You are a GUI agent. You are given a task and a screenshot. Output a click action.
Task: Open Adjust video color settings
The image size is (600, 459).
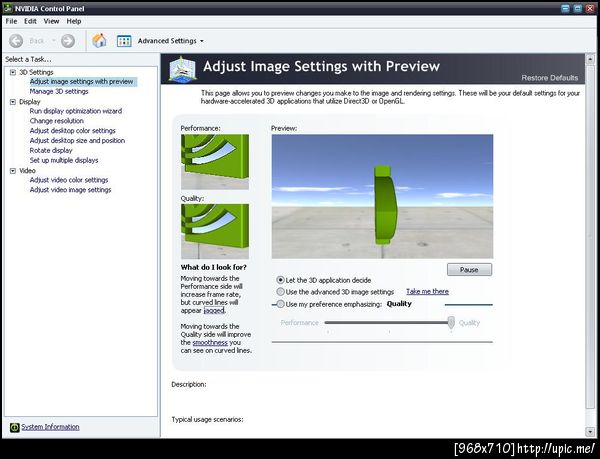(69, 180)
